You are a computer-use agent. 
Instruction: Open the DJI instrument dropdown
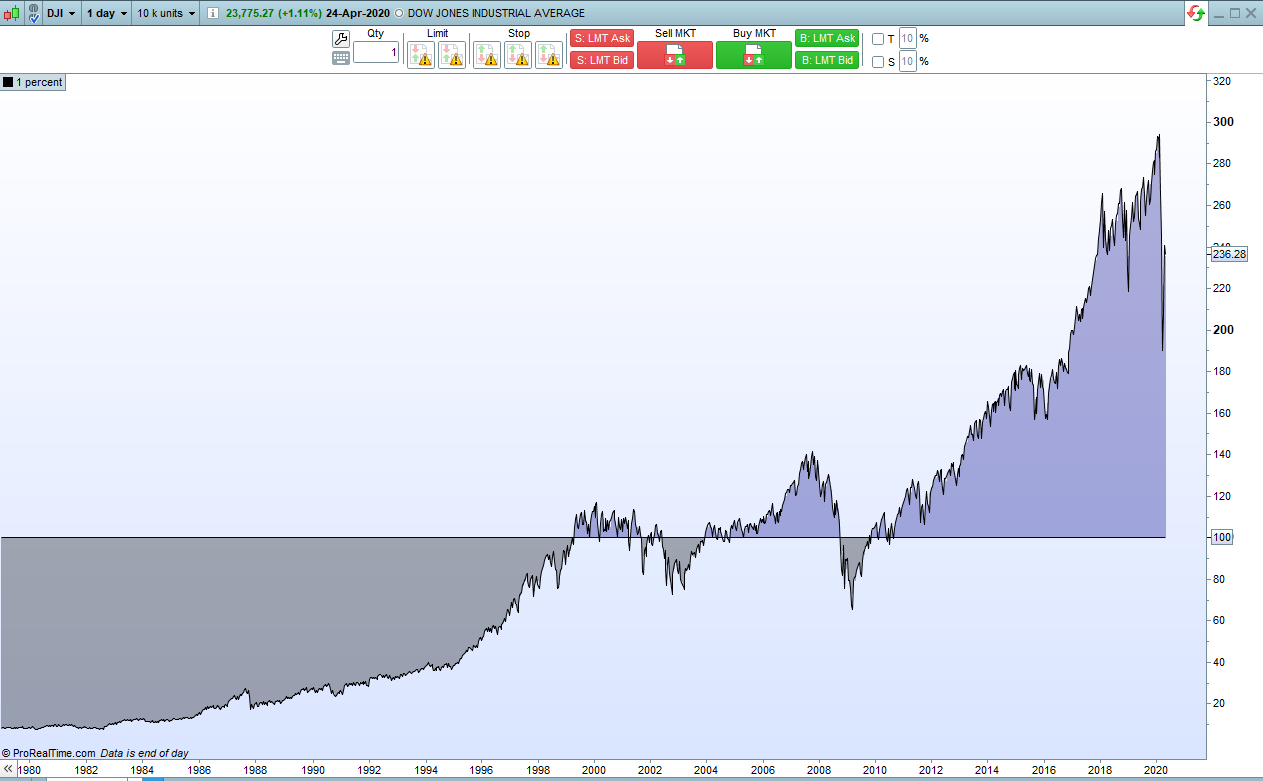(61, 13)
